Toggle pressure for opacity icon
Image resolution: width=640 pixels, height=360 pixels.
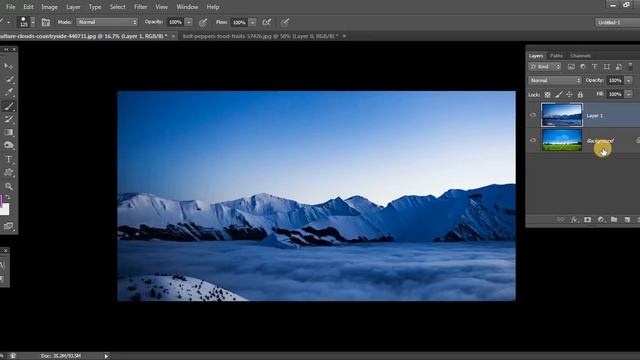[203, 22]
